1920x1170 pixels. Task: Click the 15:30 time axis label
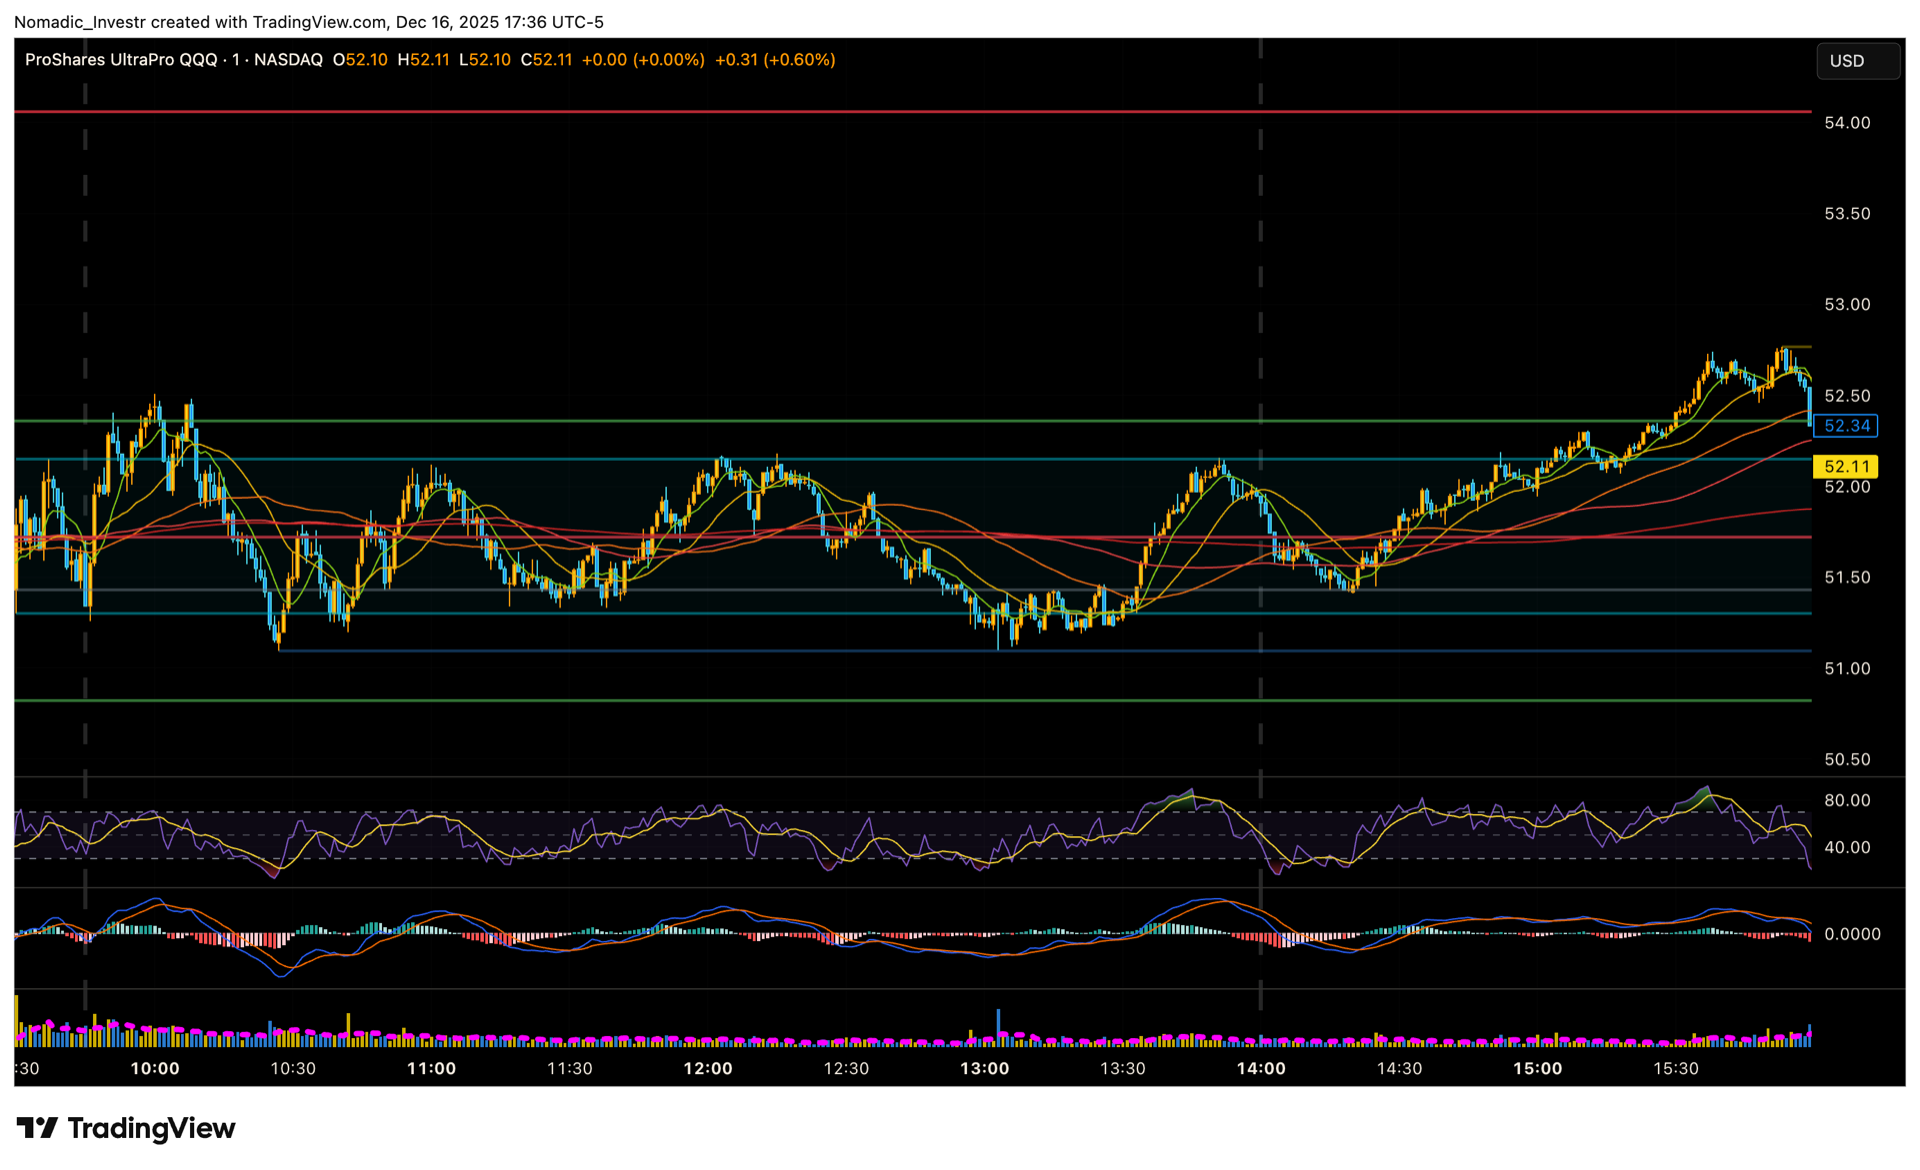[x=1675, y=1069]
